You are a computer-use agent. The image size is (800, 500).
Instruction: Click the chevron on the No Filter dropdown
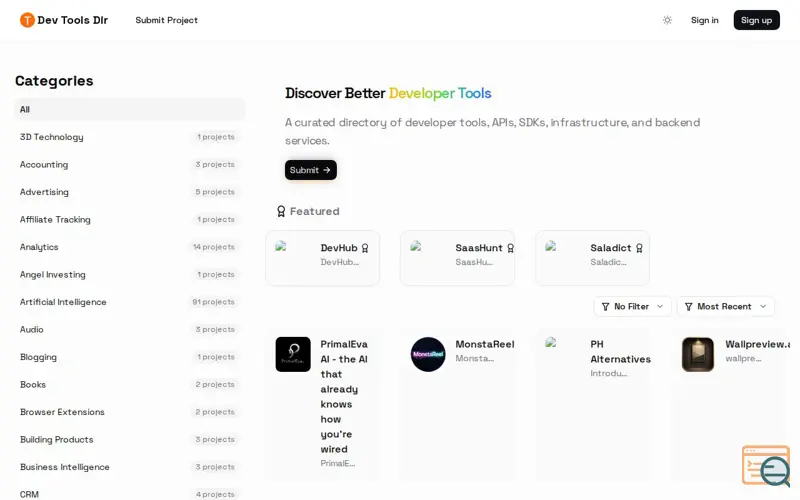point(660,307)
